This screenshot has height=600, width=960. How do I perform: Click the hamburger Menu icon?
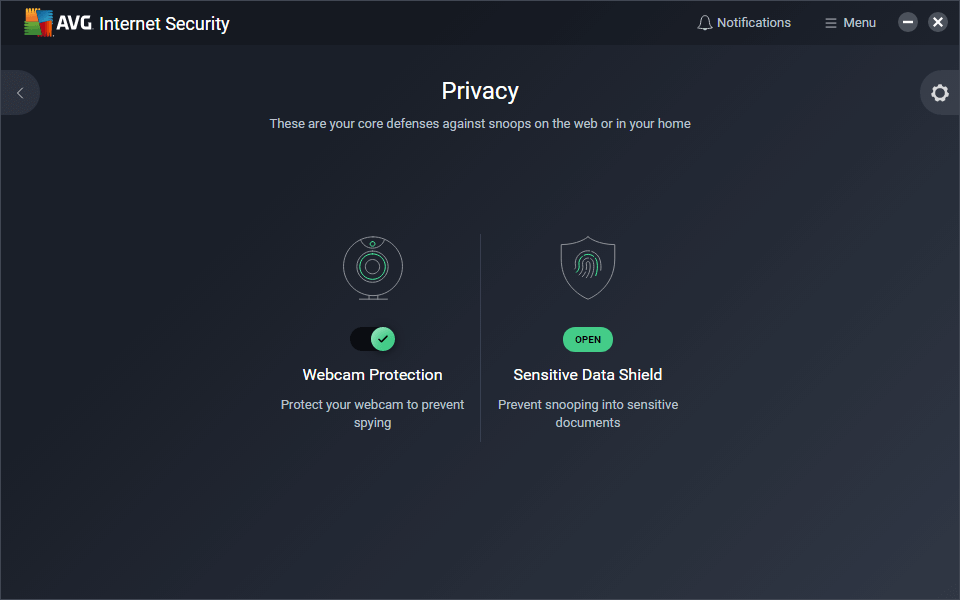coord(830,23)
